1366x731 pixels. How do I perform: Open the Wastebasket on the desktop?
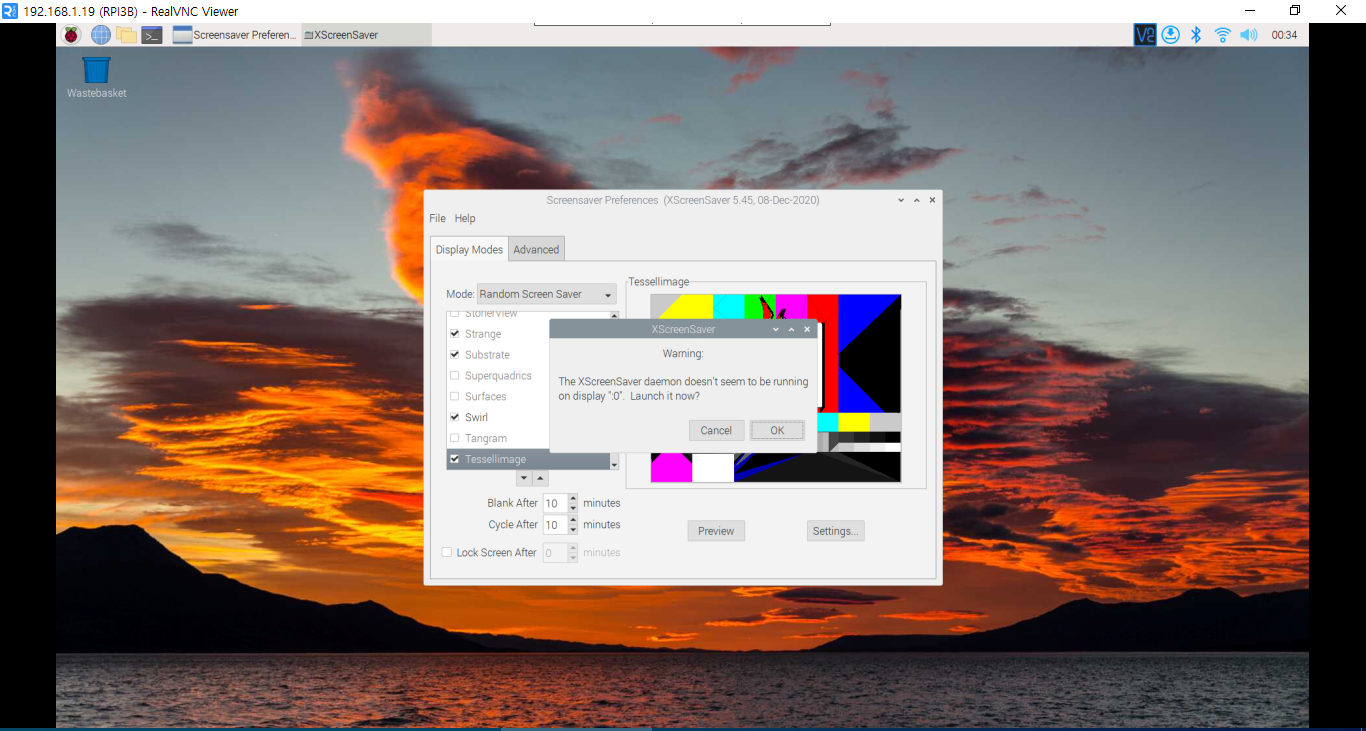[95, 70]
